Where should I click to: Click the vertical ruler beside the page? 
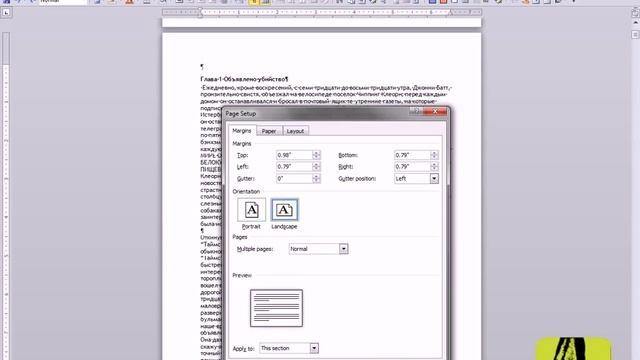(6, 196)
